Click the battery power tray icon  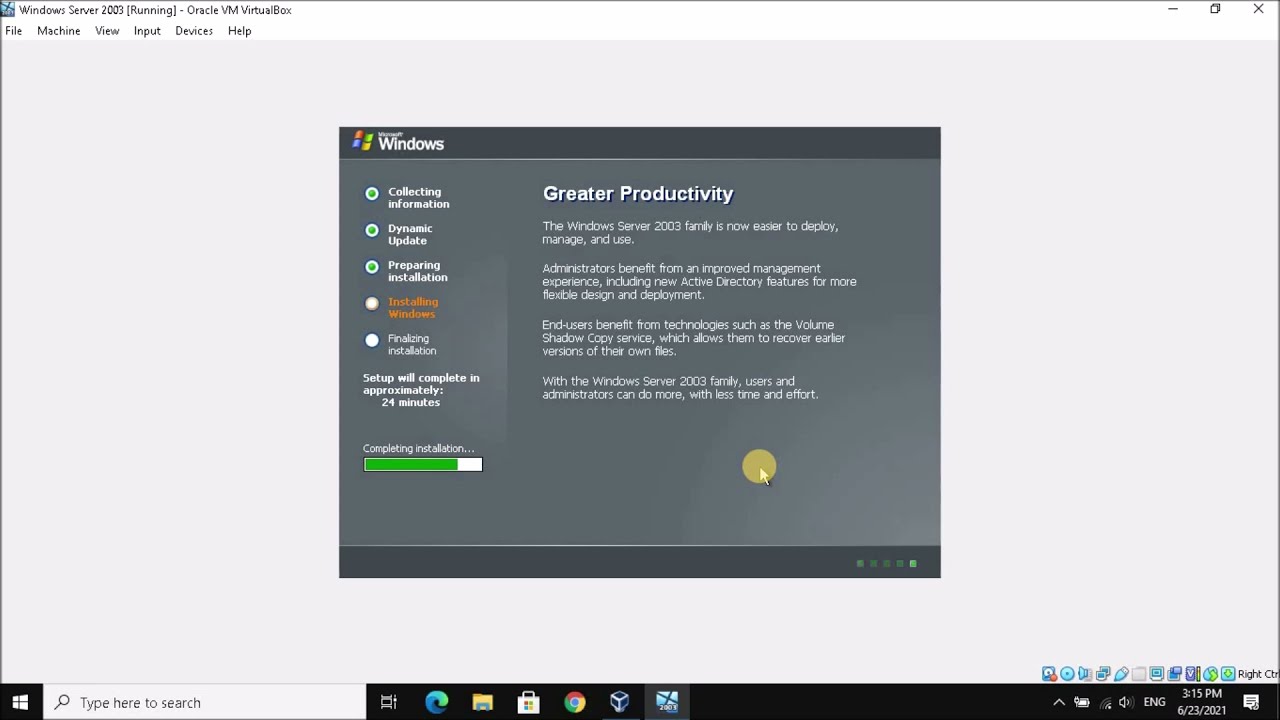point(1082,702)
